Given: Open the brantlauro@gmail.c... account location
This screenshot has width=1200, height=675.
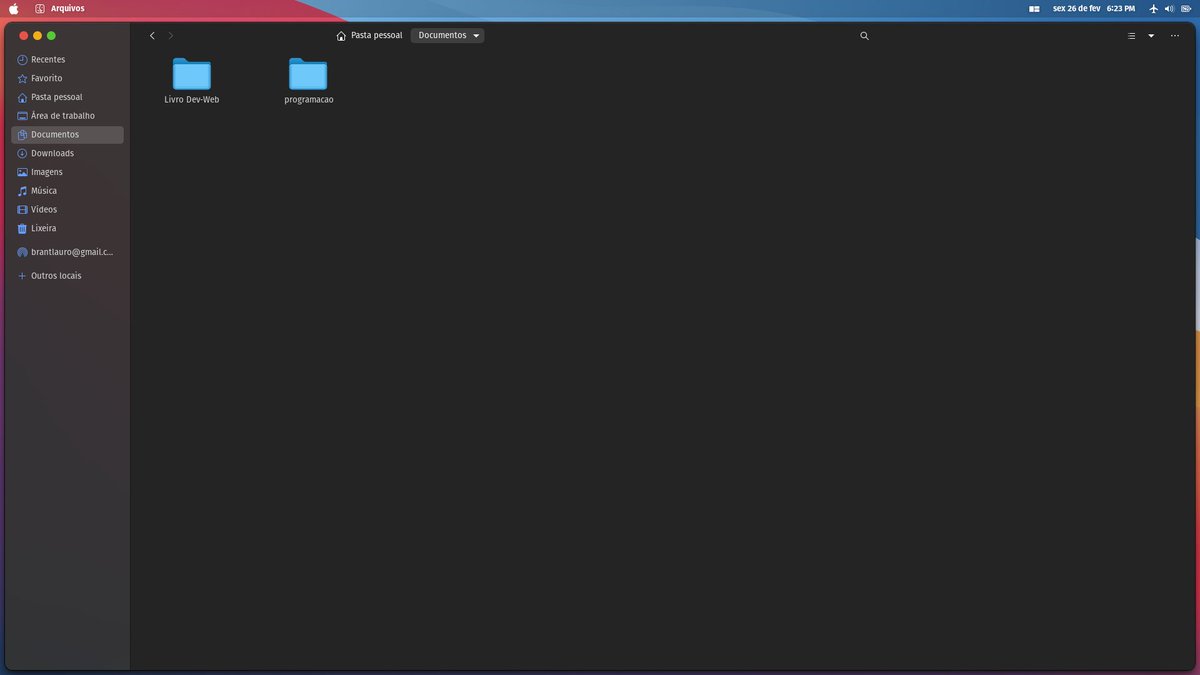Looking at the screenshot, I should [67, 253].
